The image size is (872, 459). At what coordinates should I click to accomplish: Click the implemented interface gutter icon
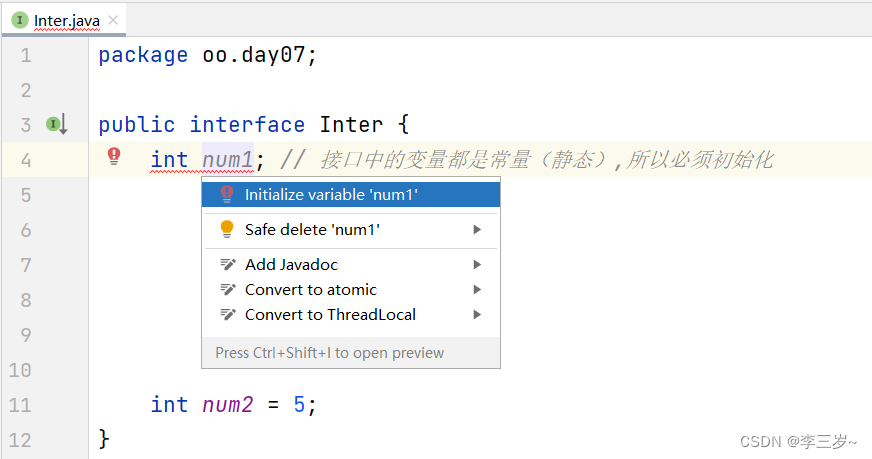pyautogui.click(x=57, y=125)
